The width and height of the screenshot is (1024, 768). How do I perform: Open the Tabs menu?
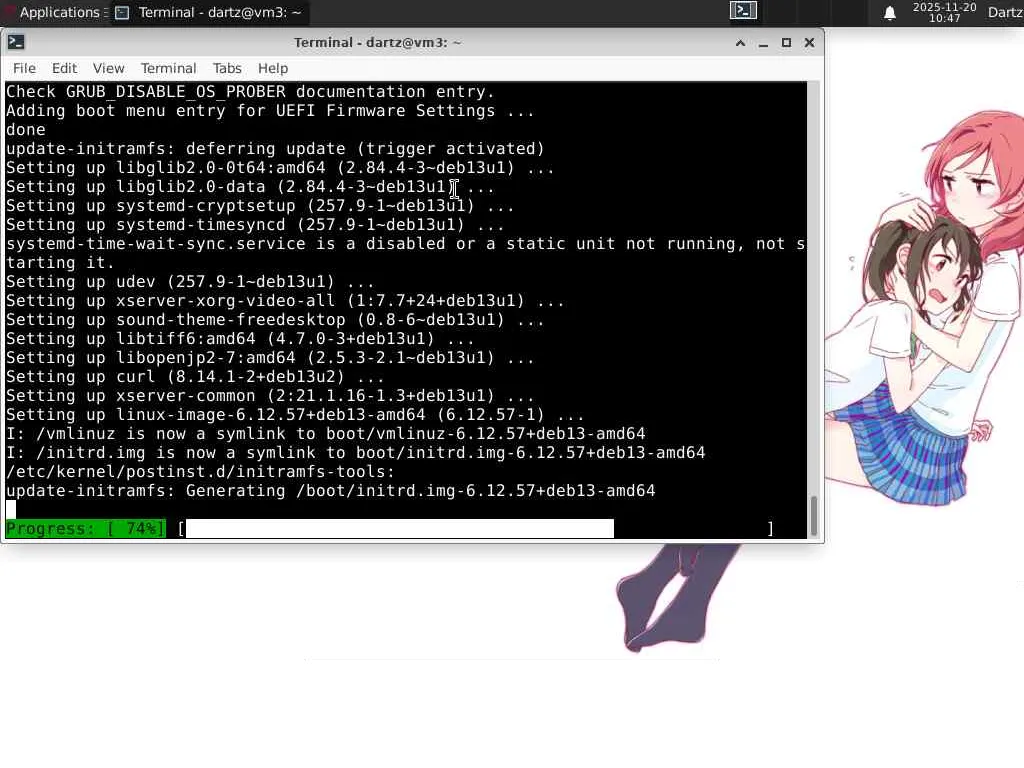tap(227, 68)
